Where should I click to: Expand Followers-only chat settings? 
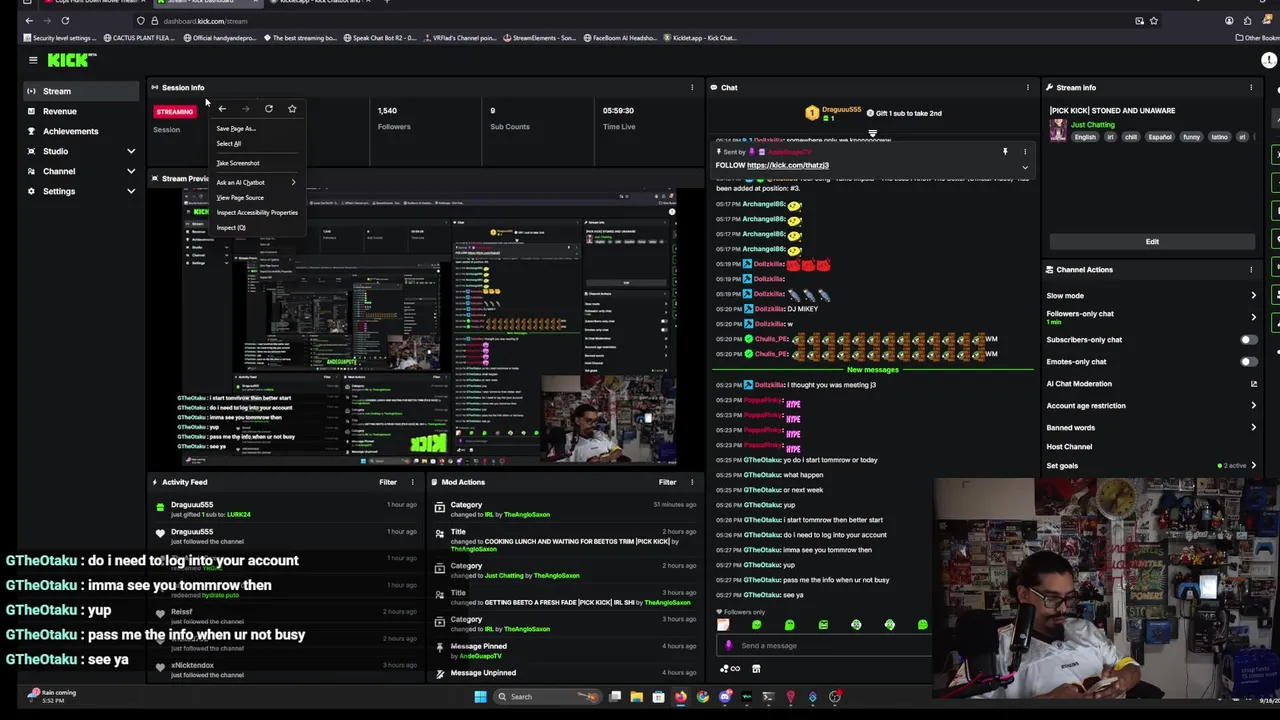pyautogui.click(x=1253, y=317)
